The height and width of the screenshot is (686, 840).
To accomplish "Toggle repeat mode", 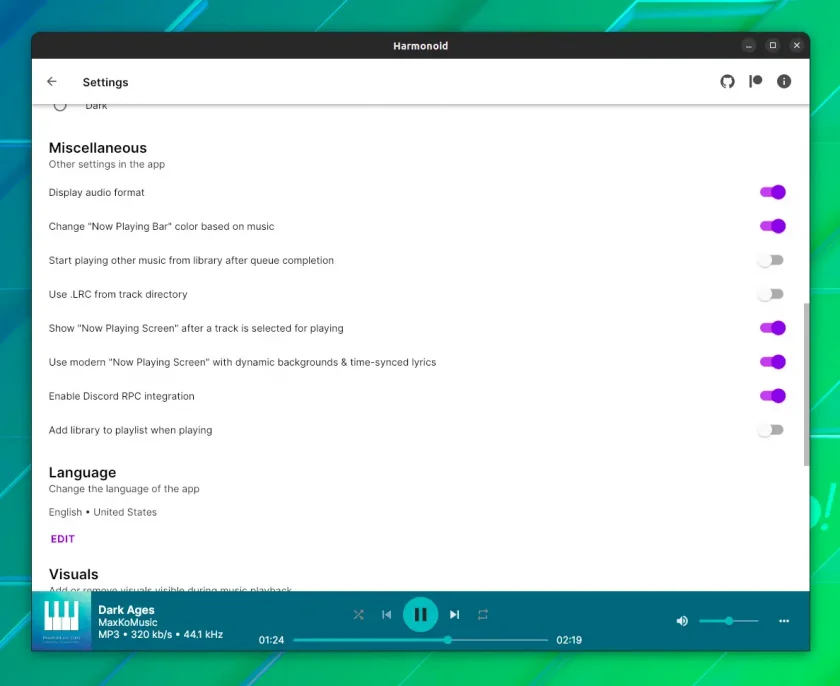I will coord(483,614).
